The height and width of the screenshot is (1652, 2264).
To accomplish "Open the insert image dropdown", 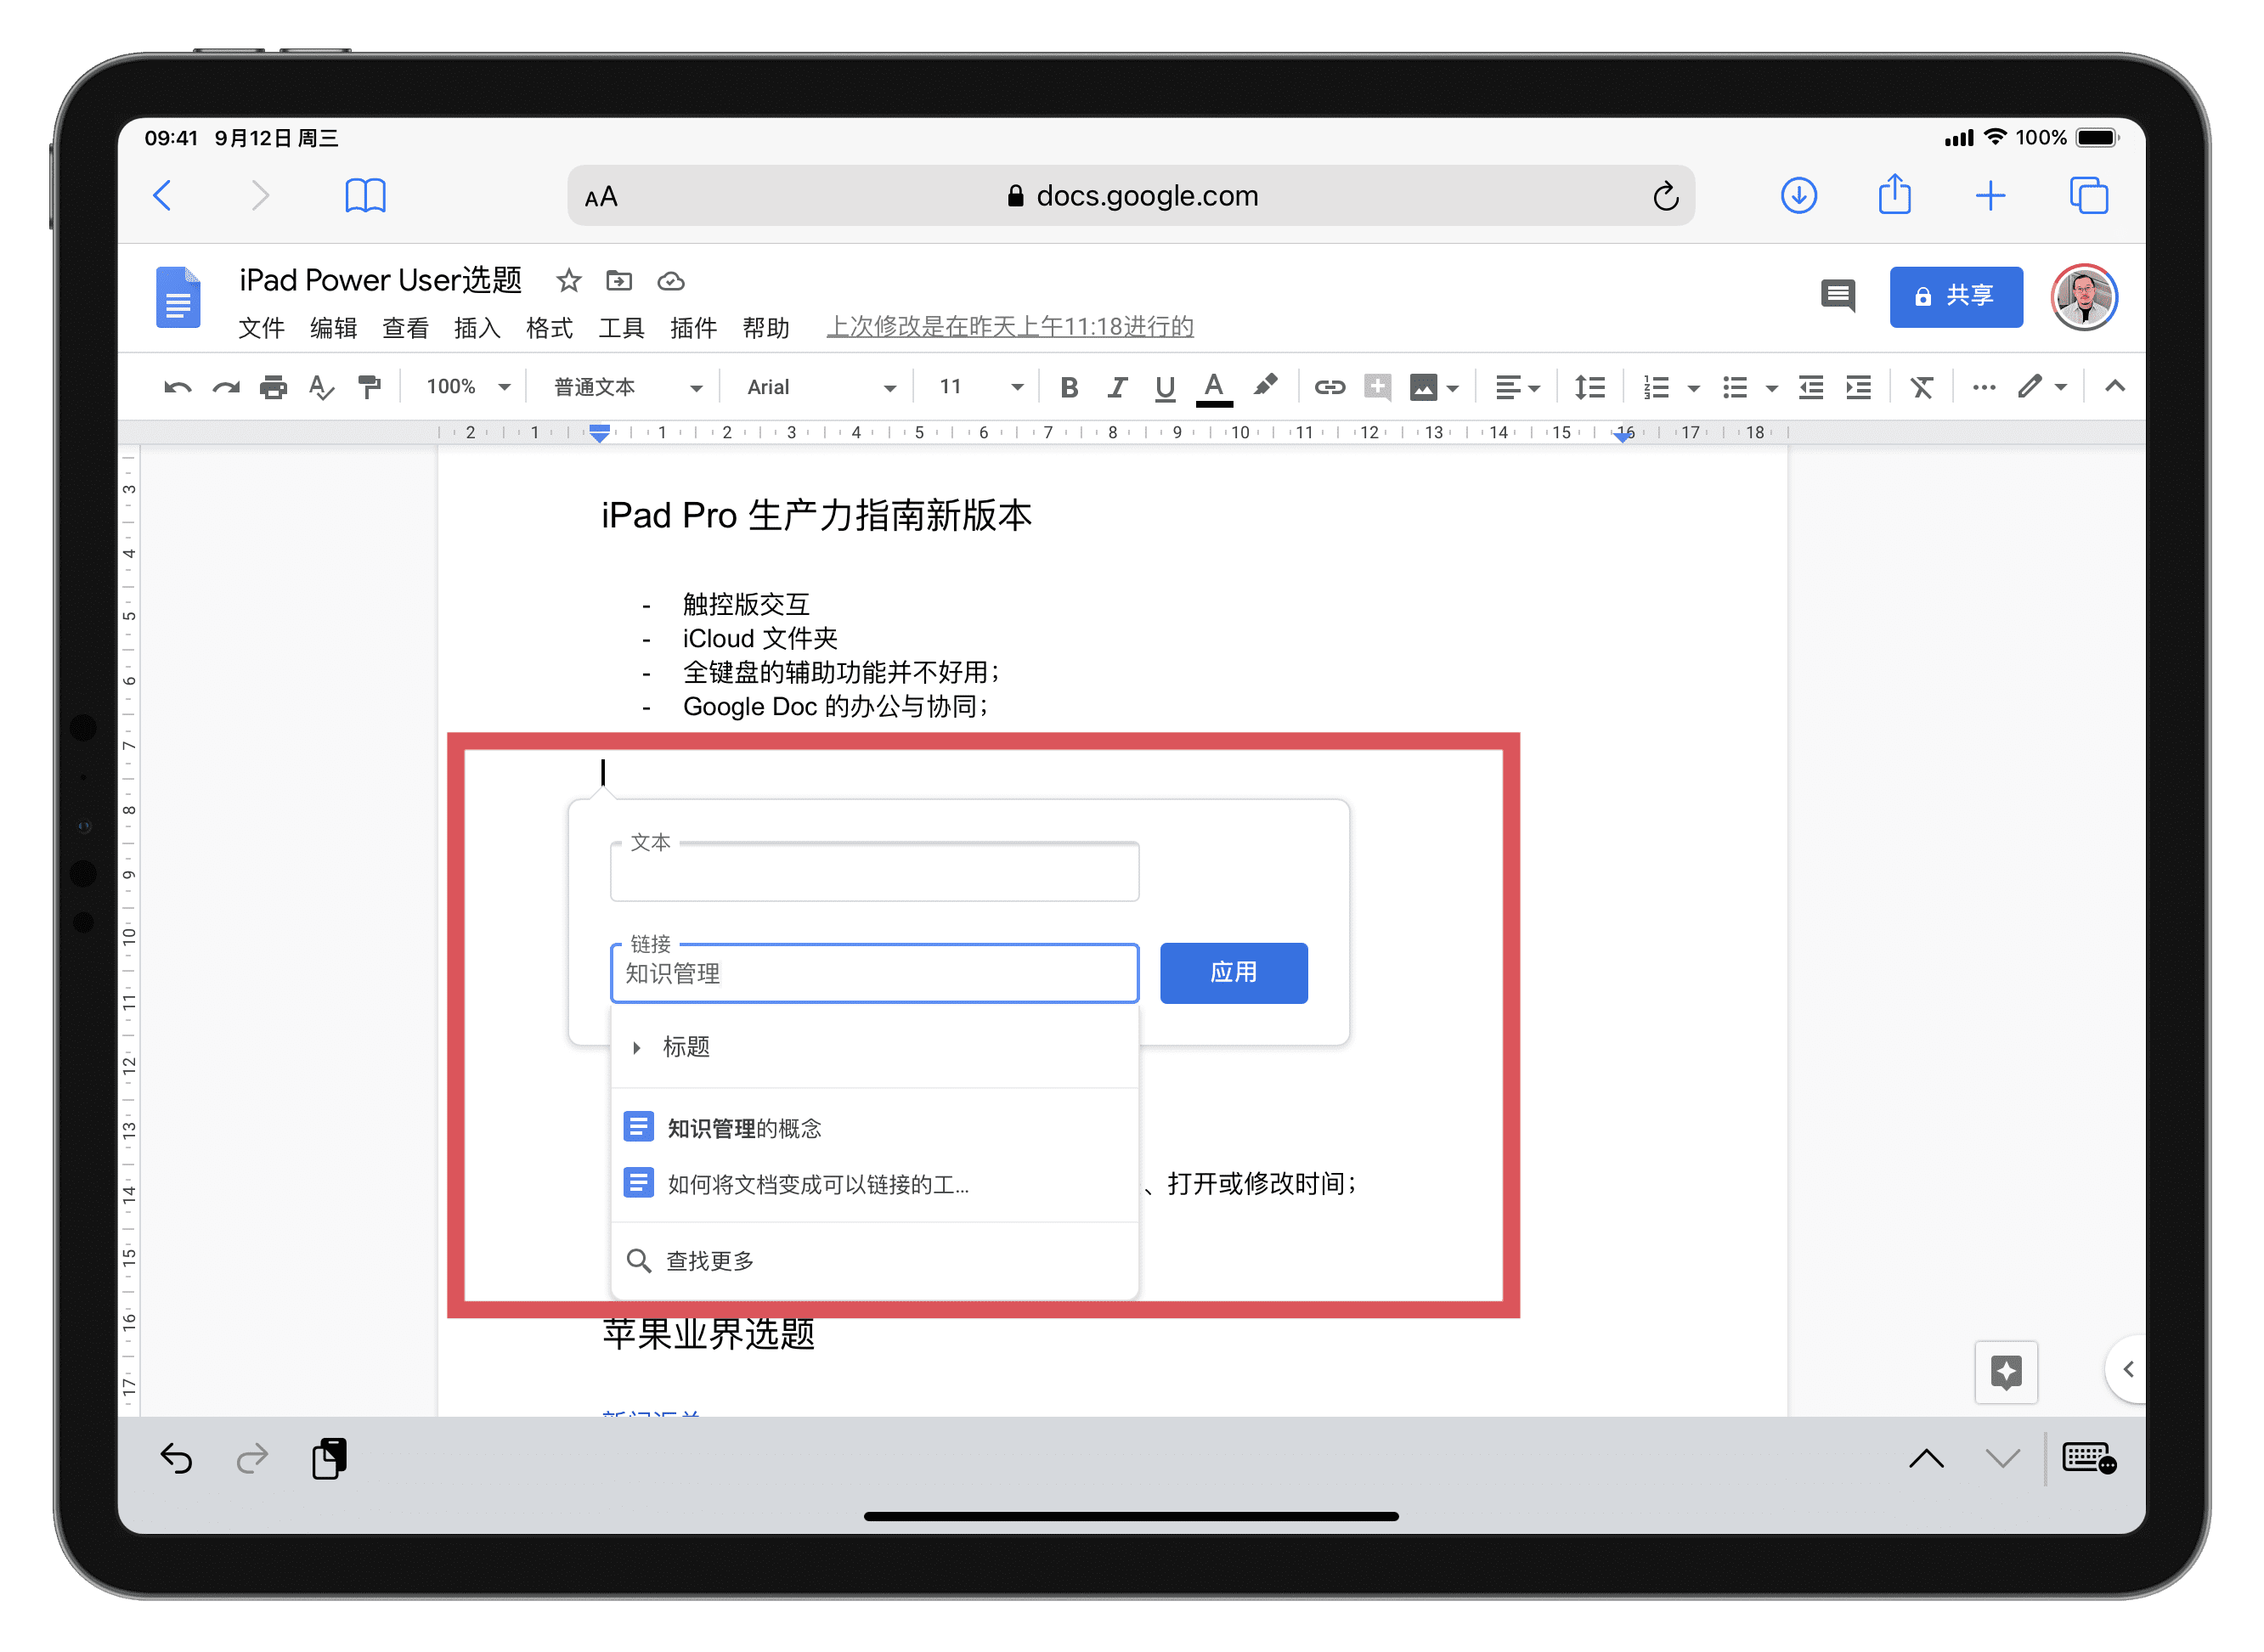I will (x=1434, y=387).
